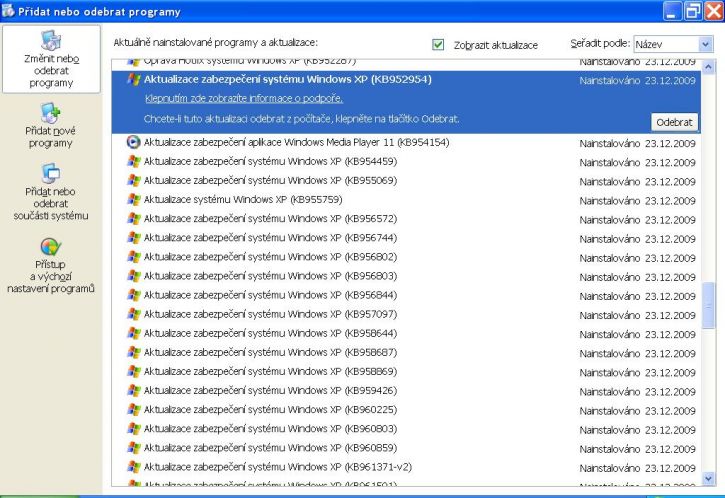
Task: Click Windows flag icon beside KB958644
Action: click(x=134, y=333)
